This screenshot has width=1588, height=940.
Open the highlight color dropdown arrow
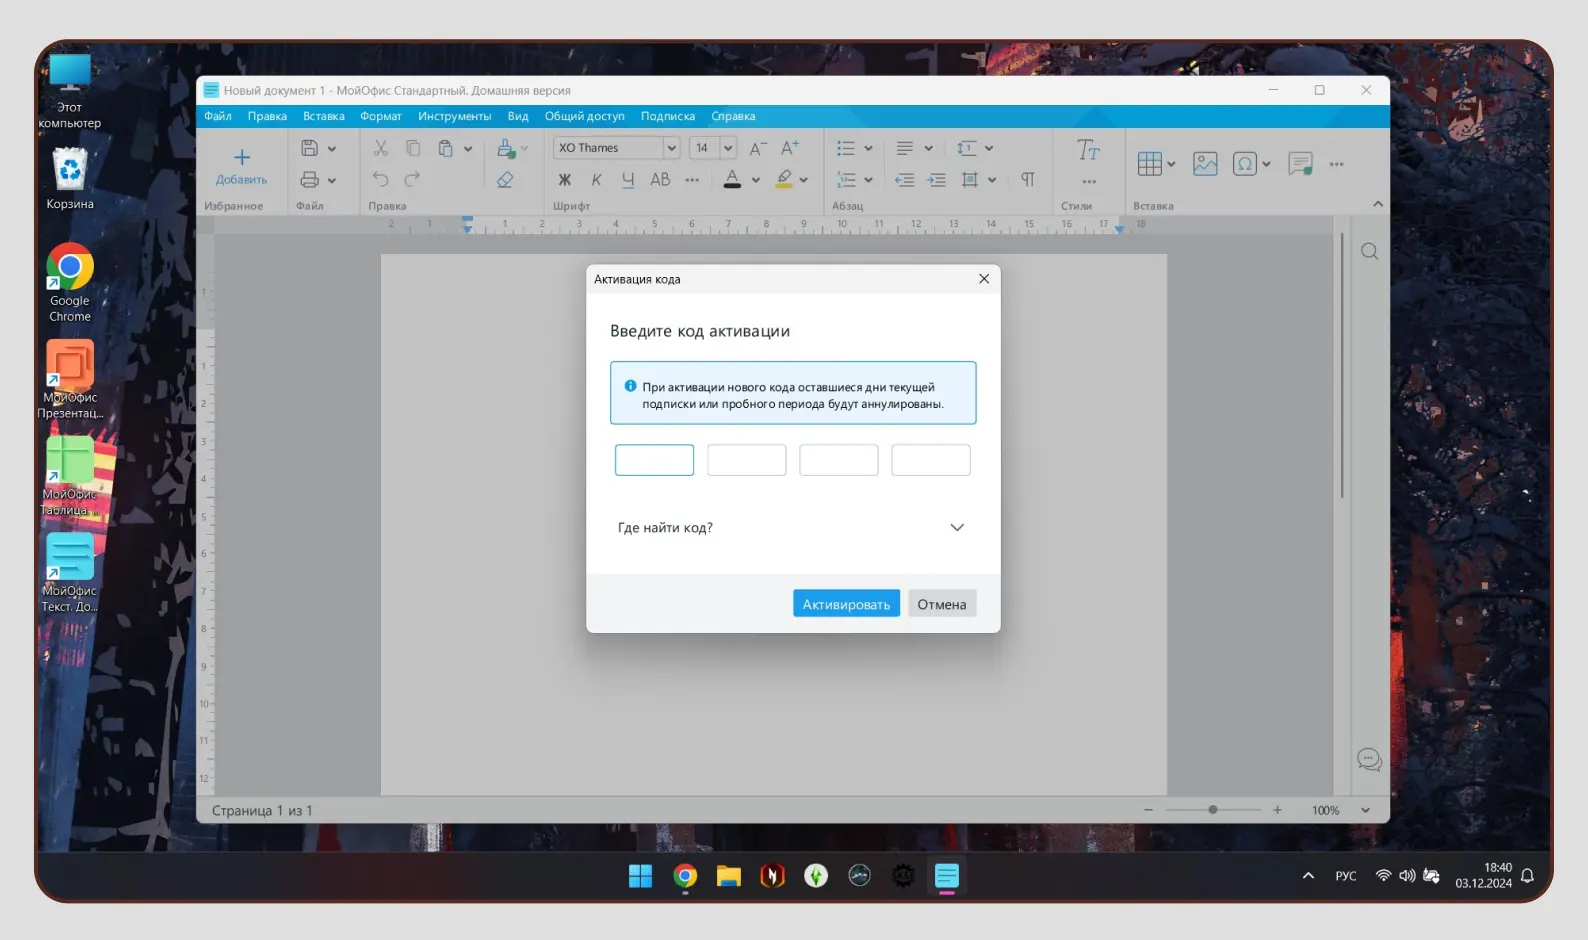coord(804,181)
